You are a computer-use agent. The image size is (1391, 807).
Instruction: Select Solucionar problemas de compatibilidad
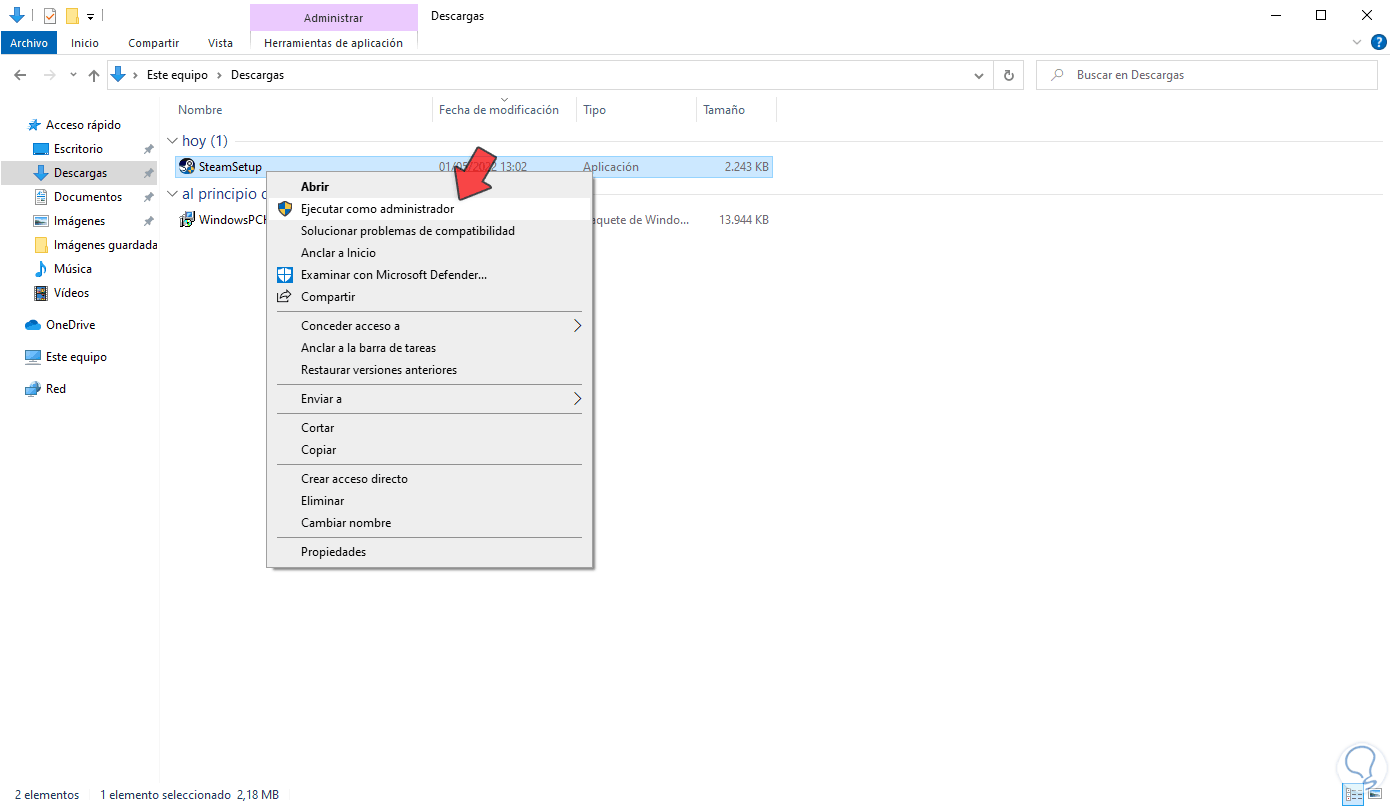(x=430, y=231)
